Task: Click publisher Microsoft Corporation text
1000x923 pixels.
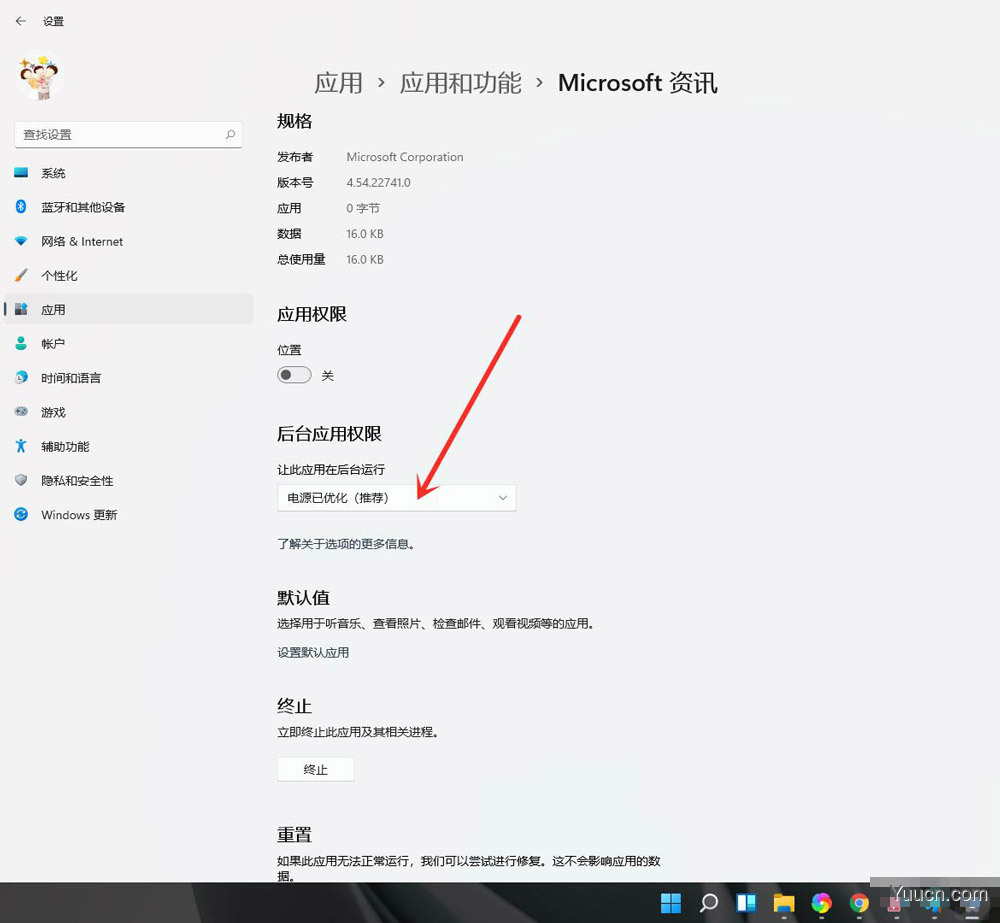Action: (x=404, y=157)
